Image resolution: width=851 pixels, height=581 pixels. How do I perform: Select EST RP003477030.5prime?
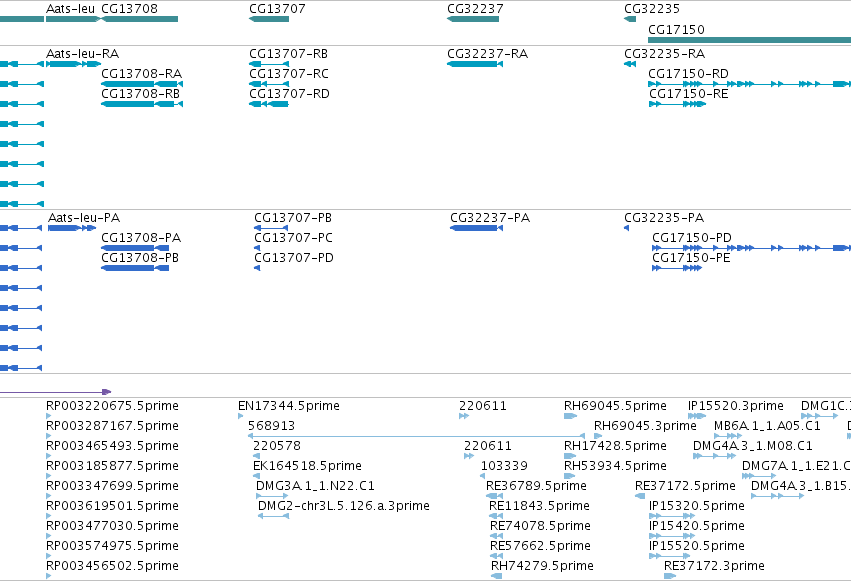[49, 536]
